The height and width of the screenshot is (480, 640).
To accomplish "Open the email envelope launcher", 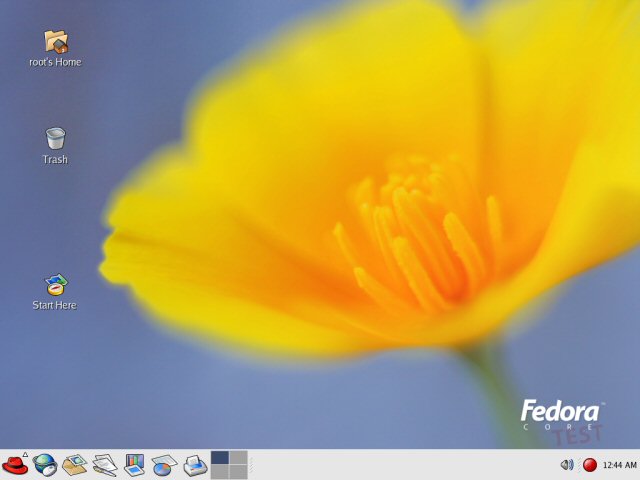I will pos(75,465).
